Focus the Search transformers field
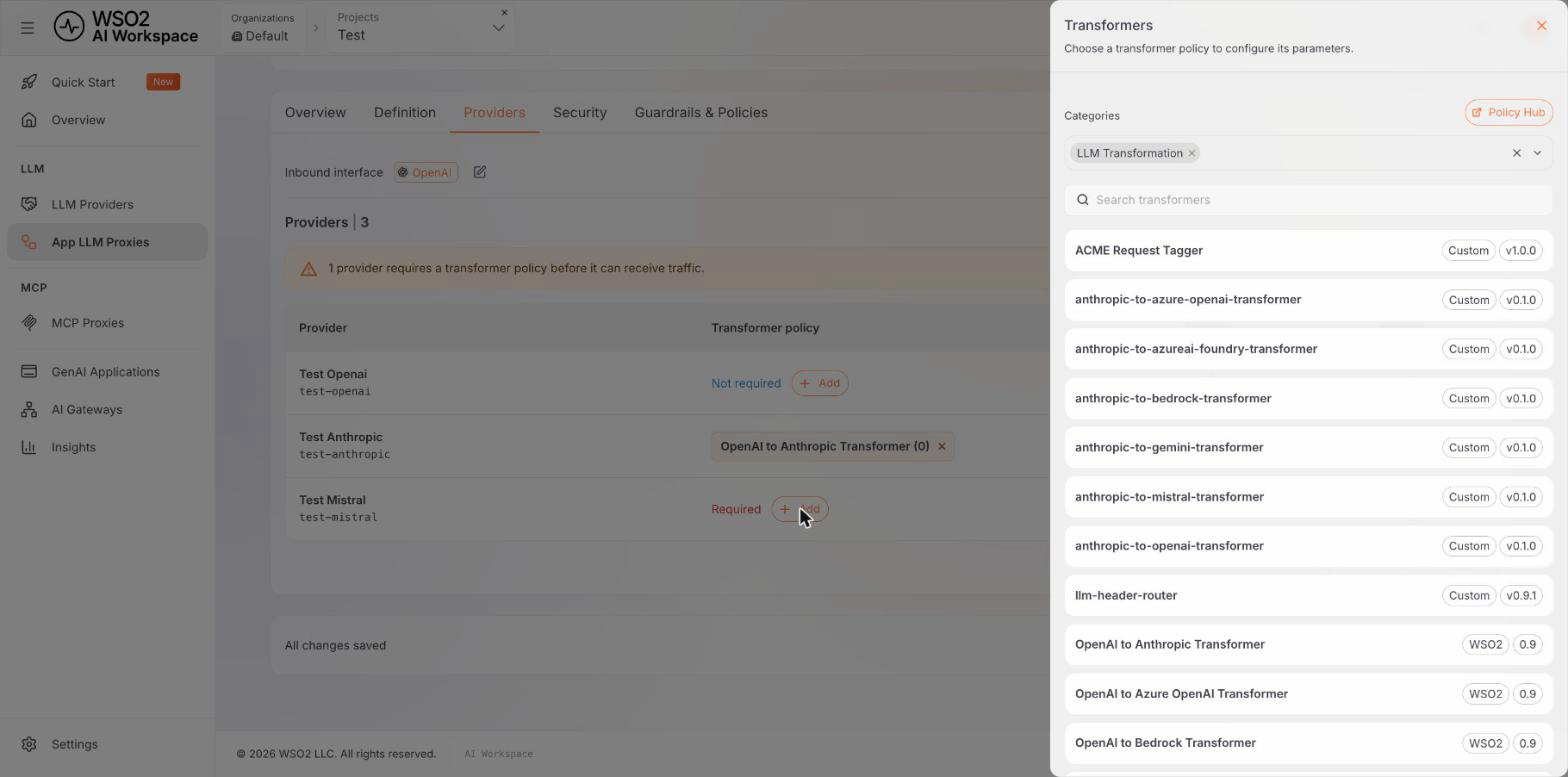 [x=1308, y=200]
